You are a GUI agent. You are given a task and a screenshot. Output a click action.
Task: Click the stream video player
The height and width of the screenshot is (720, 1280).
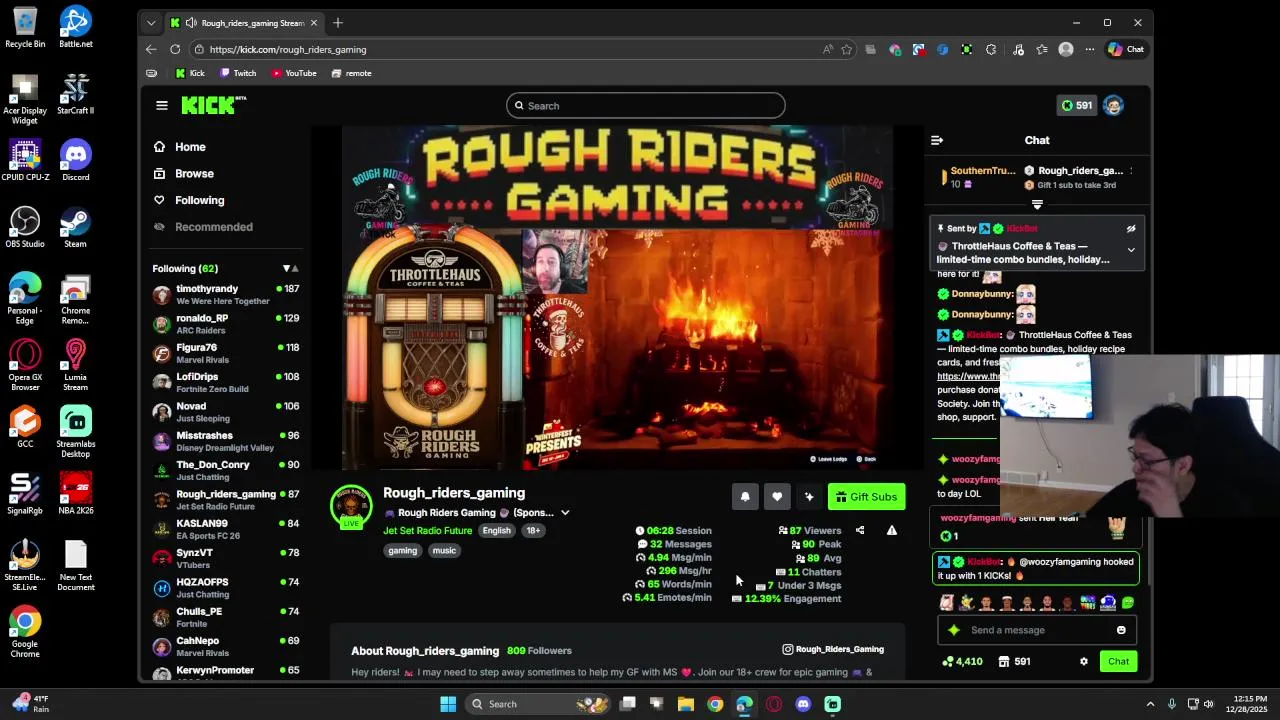[x=617, y=297]
